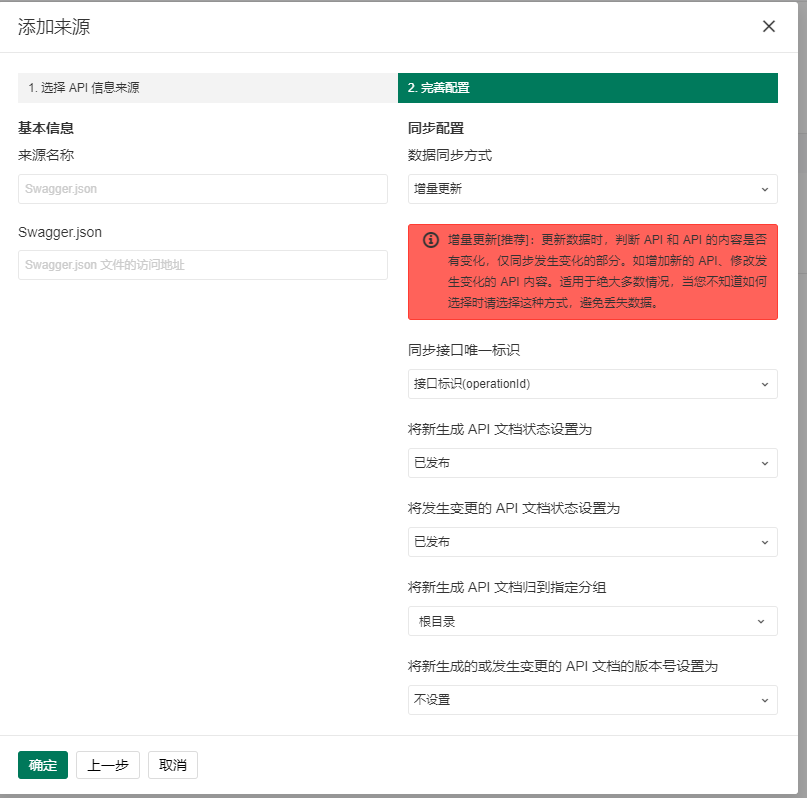Open the API document group dropdown showing 根目录

tap(592, 621)
